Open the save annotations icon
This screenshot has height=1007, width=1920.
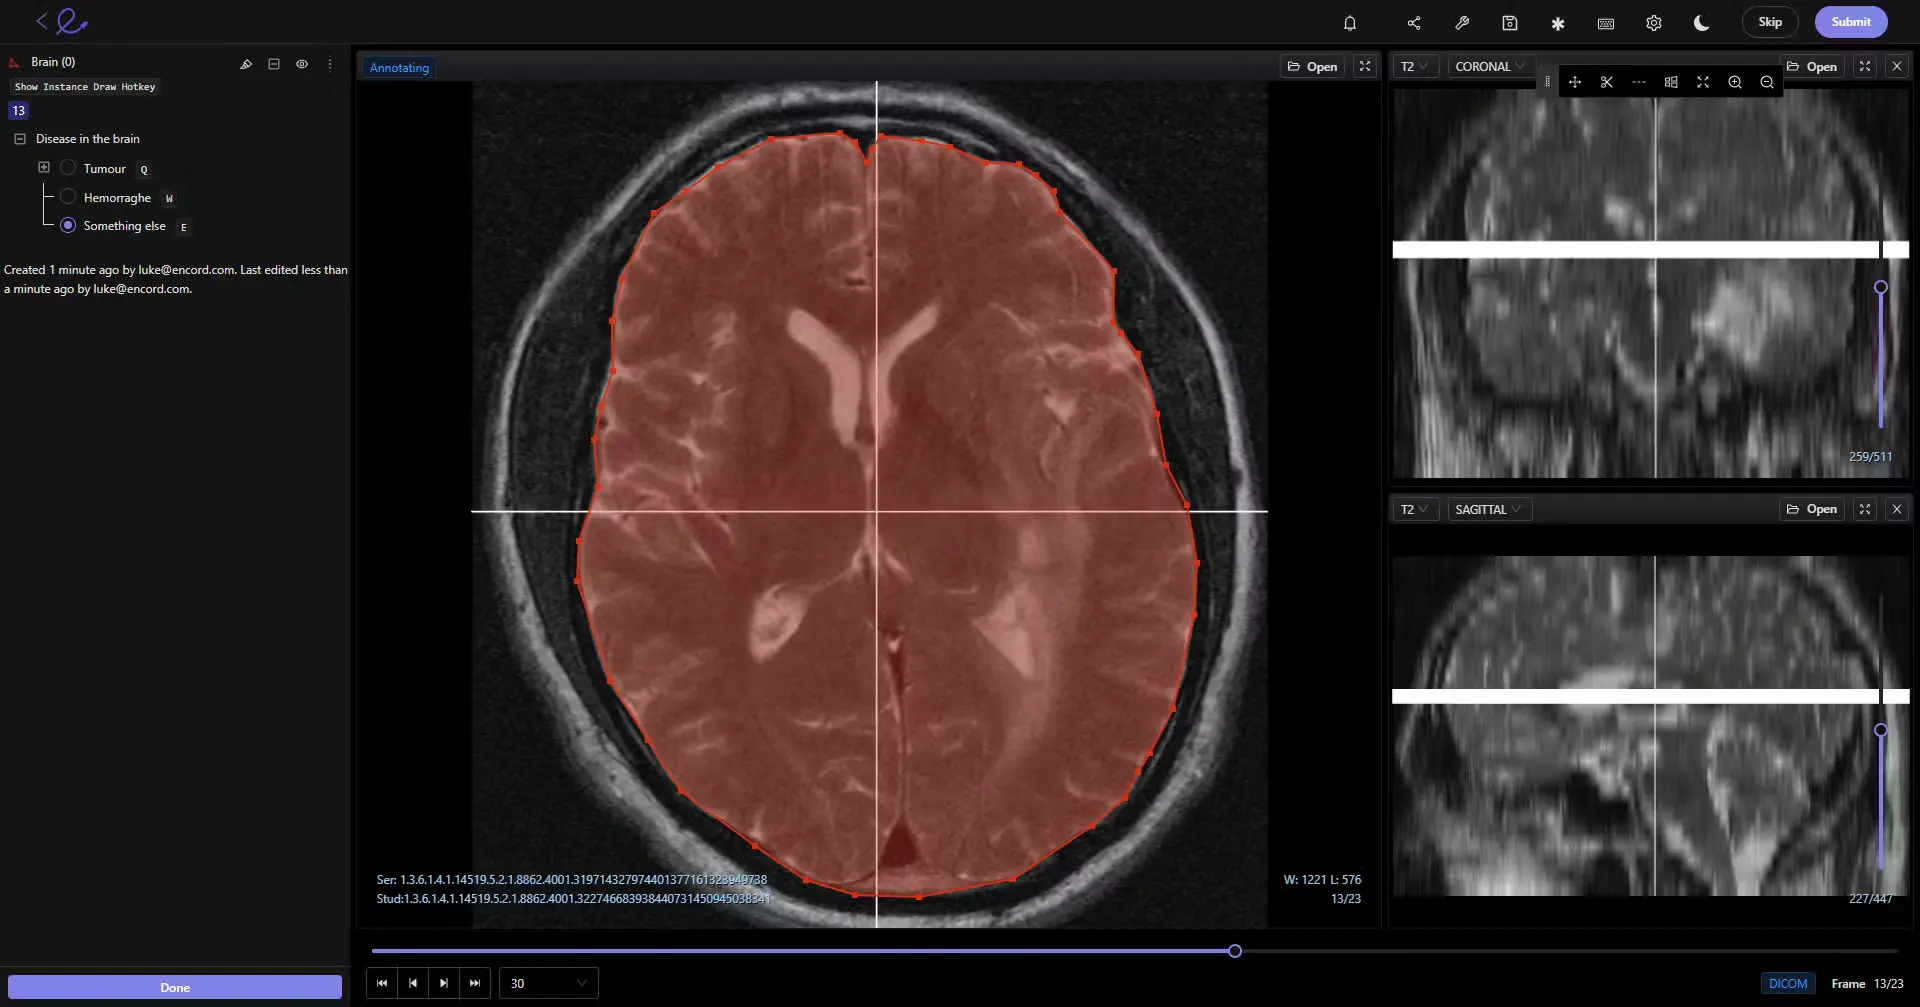[x=1510, y=22]
